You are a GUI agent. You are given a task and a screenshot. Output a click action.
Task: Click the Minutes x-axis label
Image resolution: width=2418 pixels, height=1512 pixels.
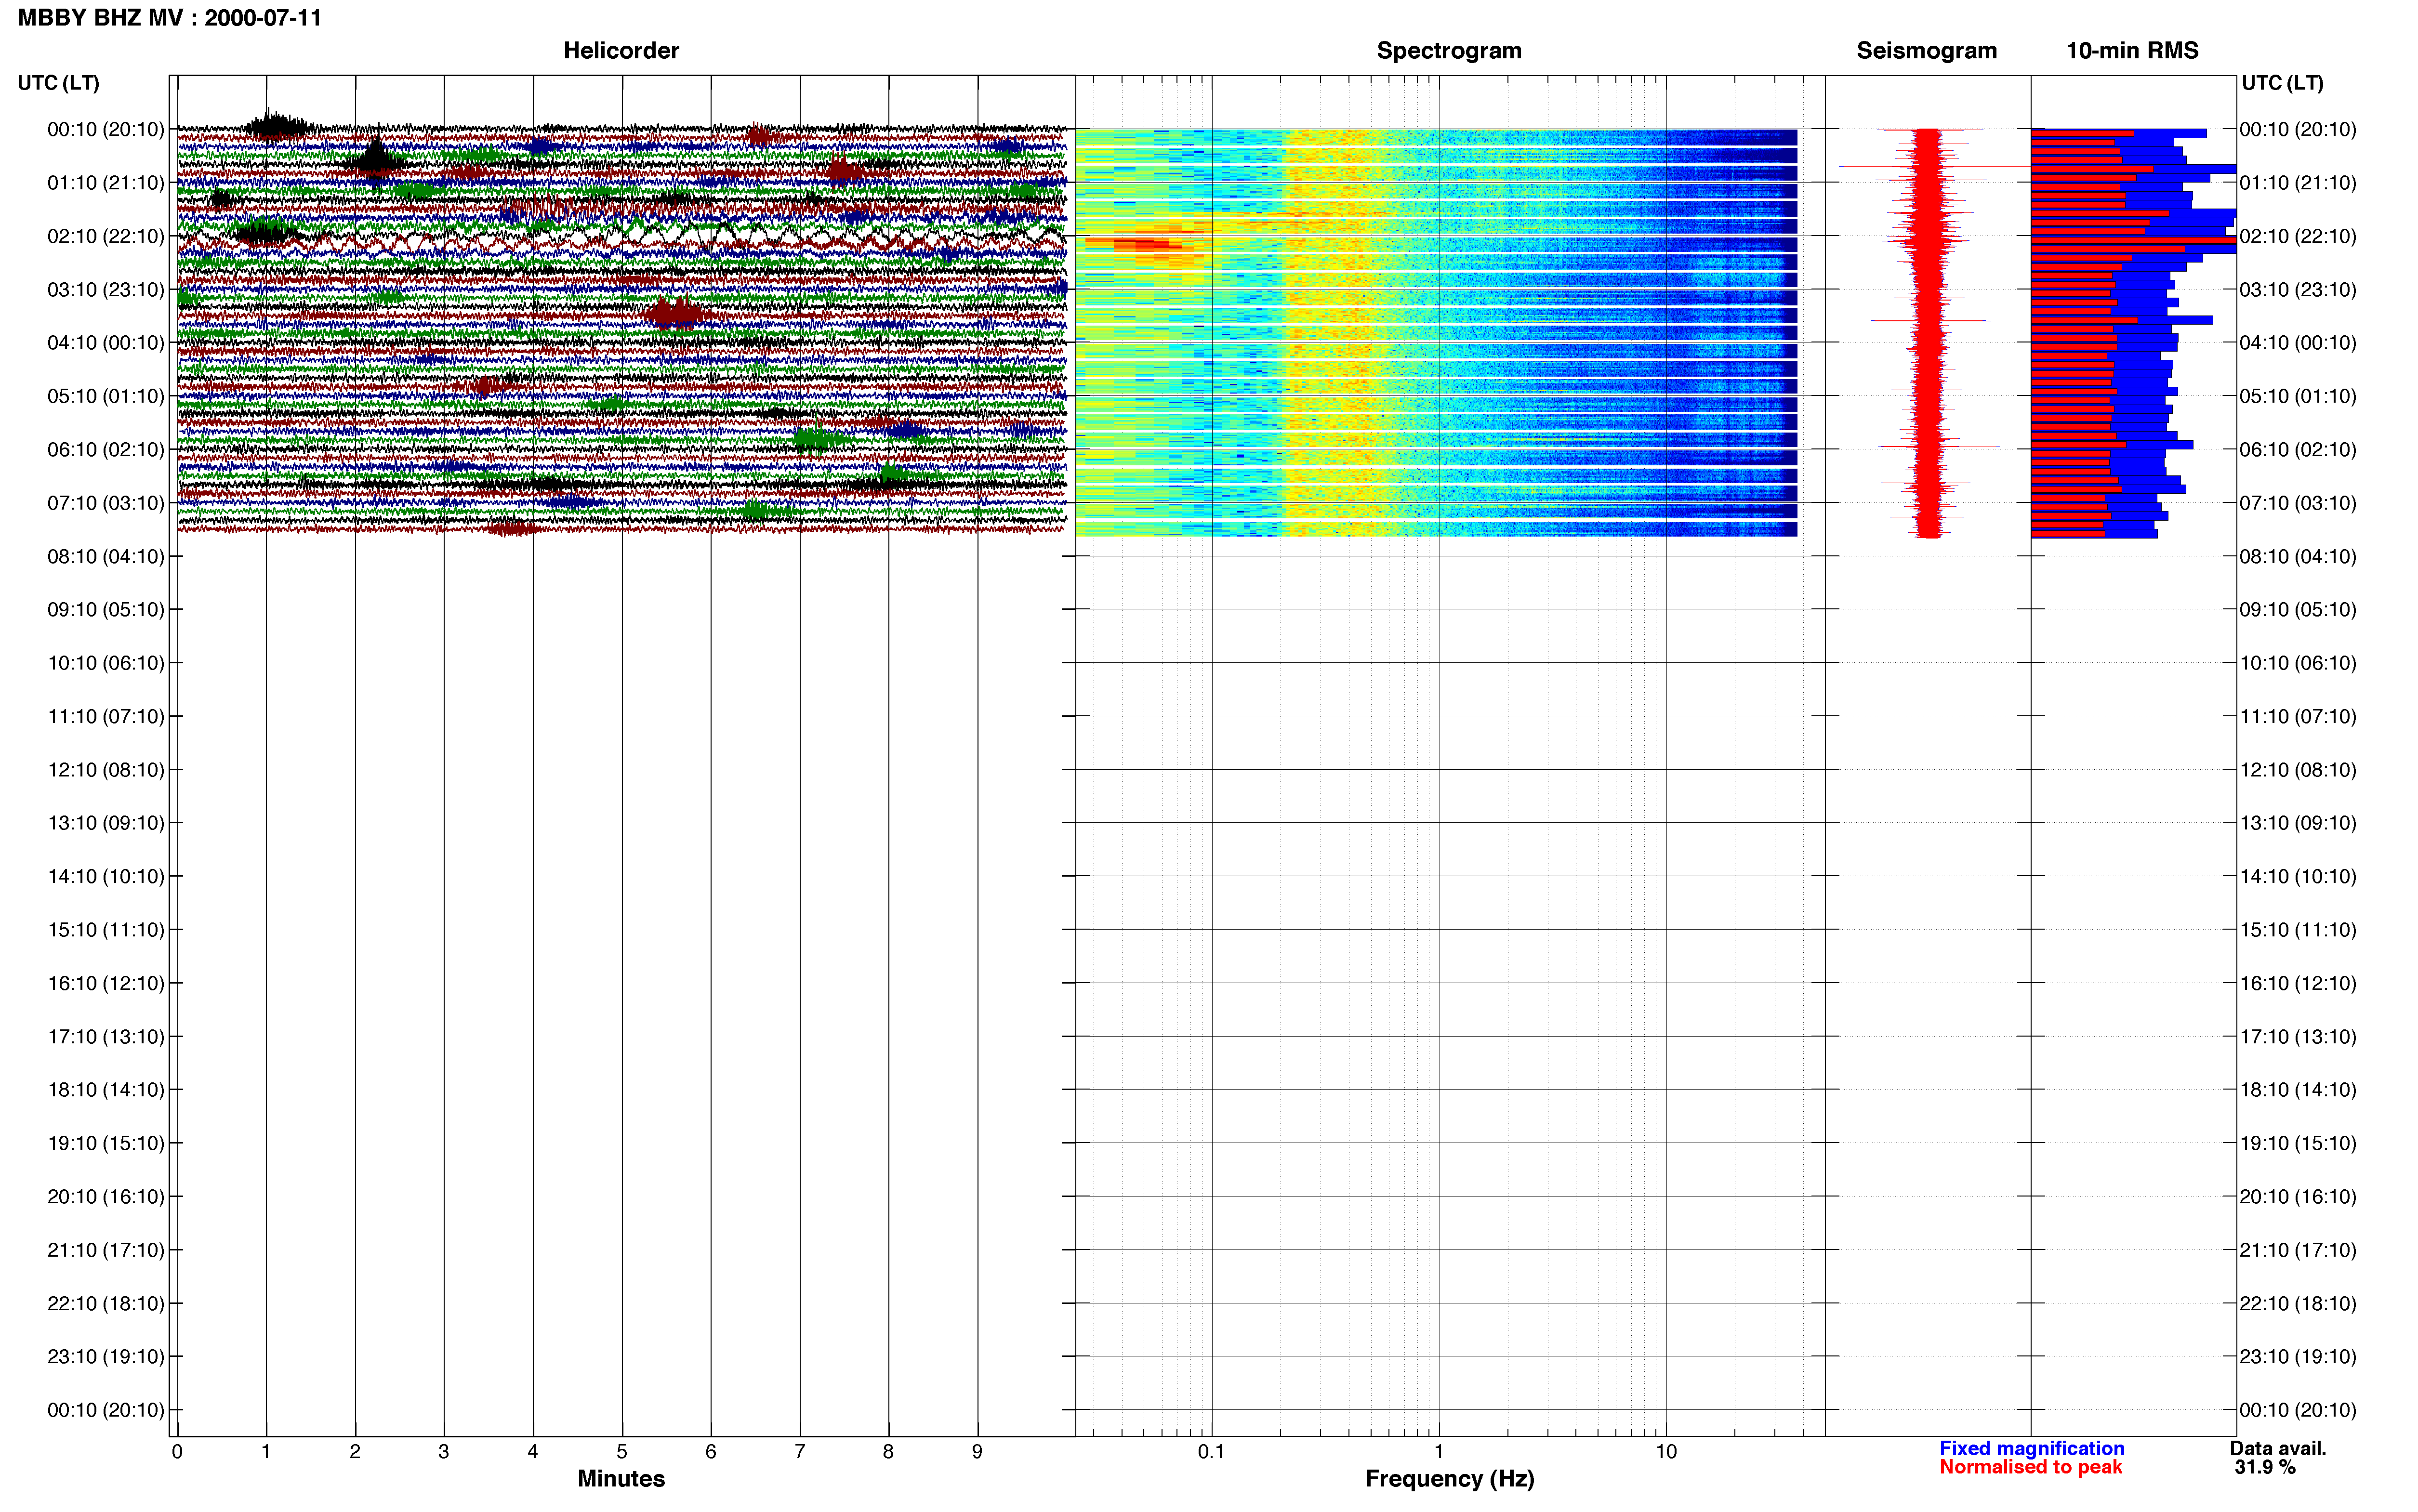coord(621,1479)
